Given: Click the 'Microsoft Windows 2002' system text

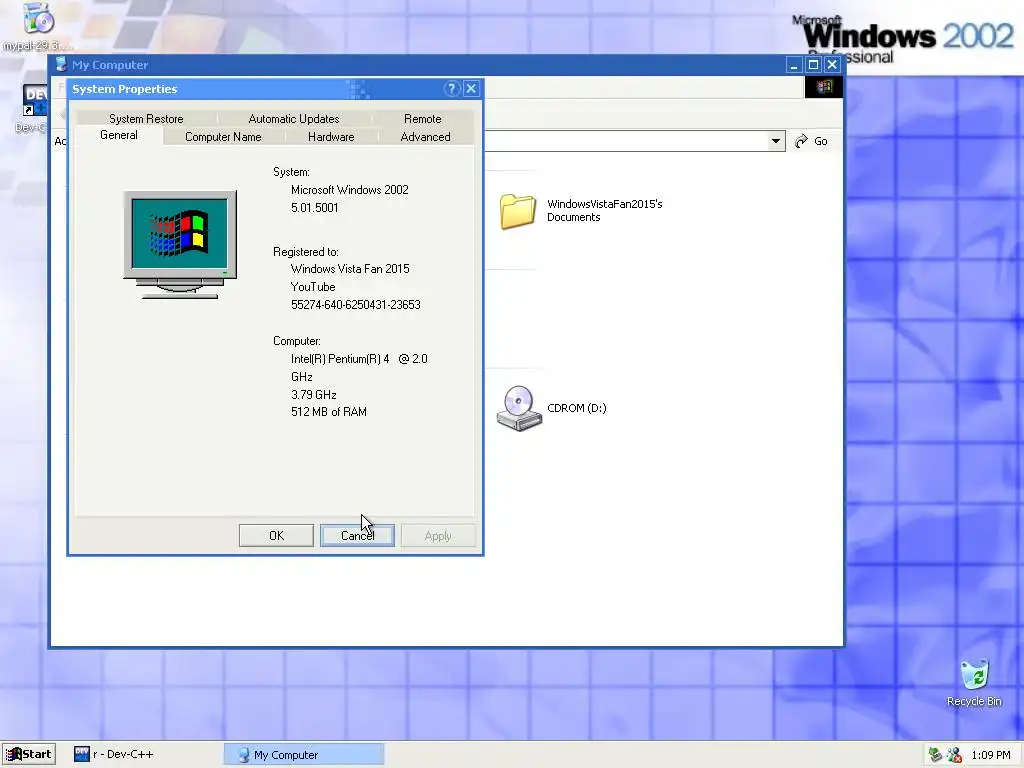Looking at the screenshot, I should pos(350,190).
